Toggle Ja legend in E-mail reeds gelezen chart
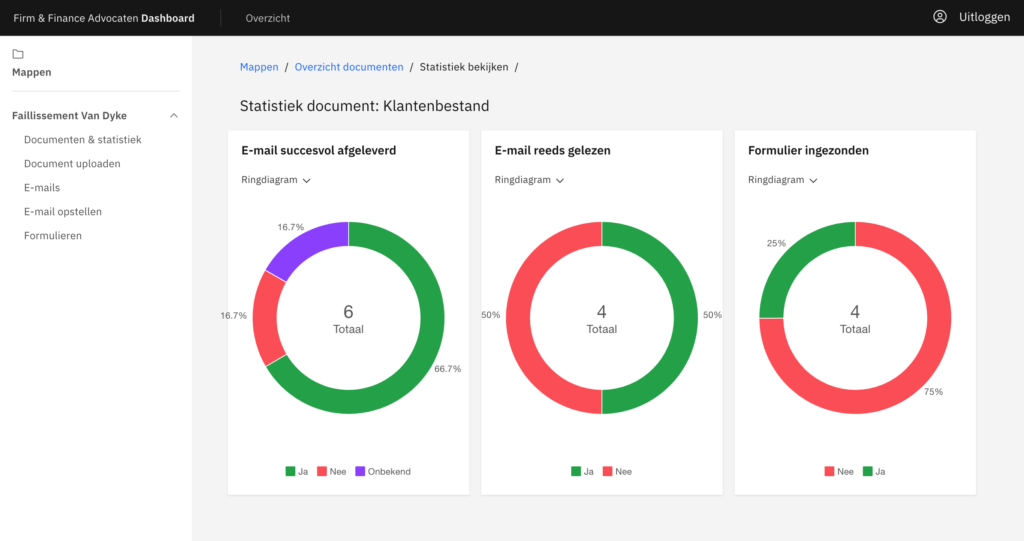Viewport: 1024px width, 541px height. pyautogui.click(x=582, y=471)
